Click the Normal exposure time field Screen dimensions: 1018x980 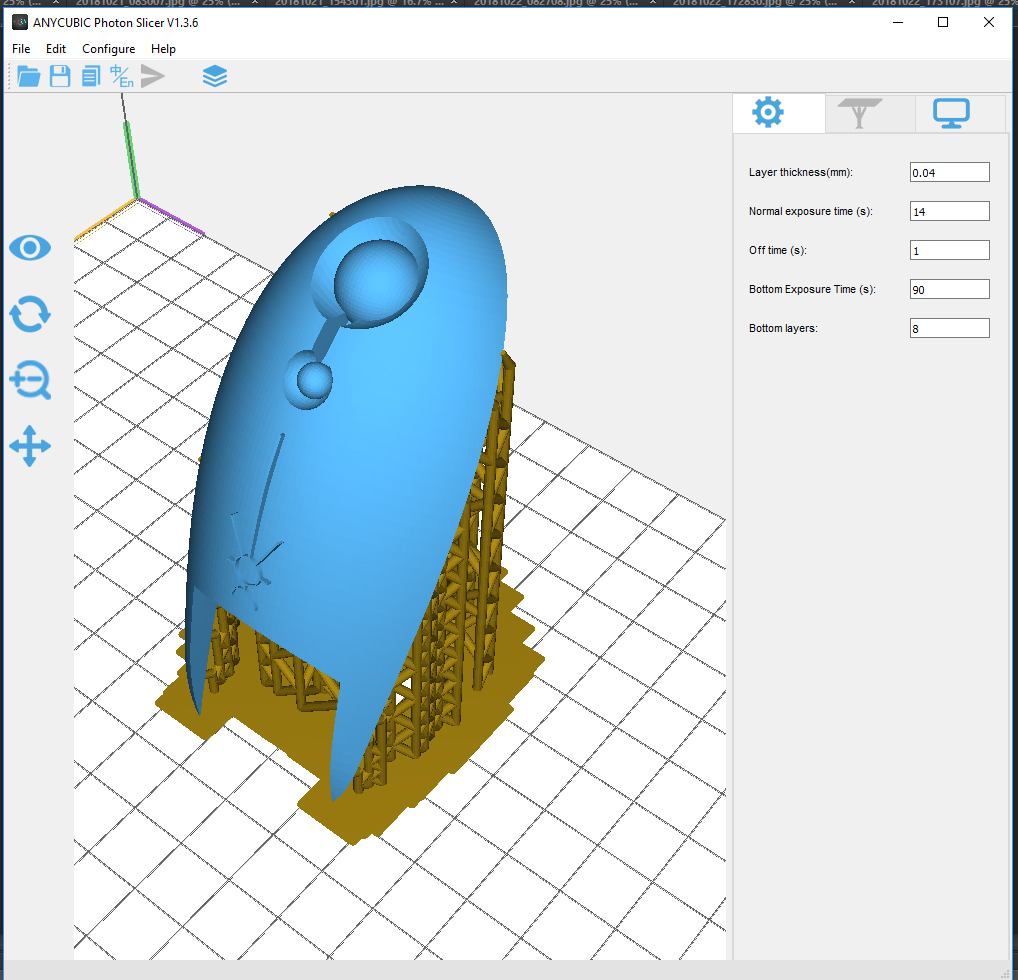tap(949, 211)
